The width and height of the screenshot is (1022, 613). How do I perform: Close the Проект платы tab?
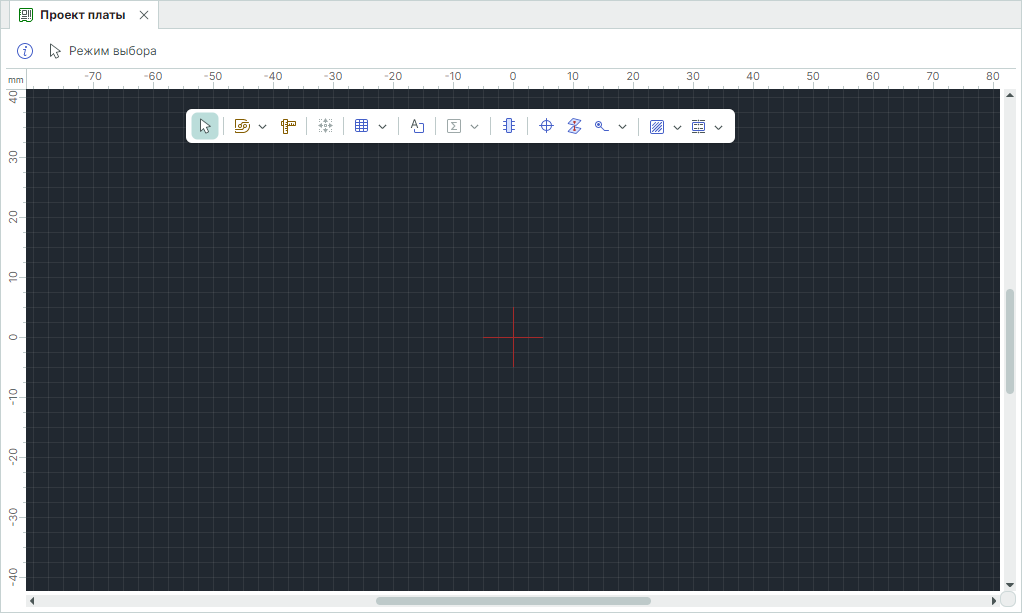click(144, 15)
